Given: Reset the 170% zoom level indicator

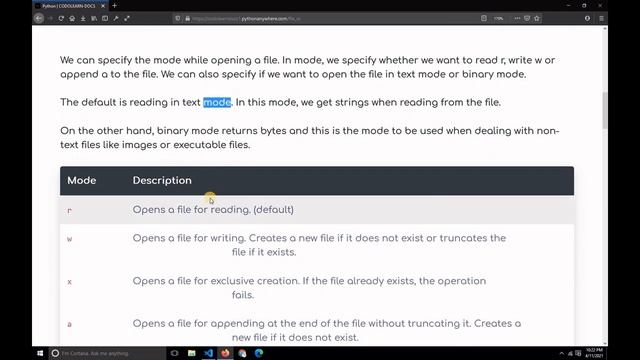Looking at the screenshot, I should click(x=499, y=18).
